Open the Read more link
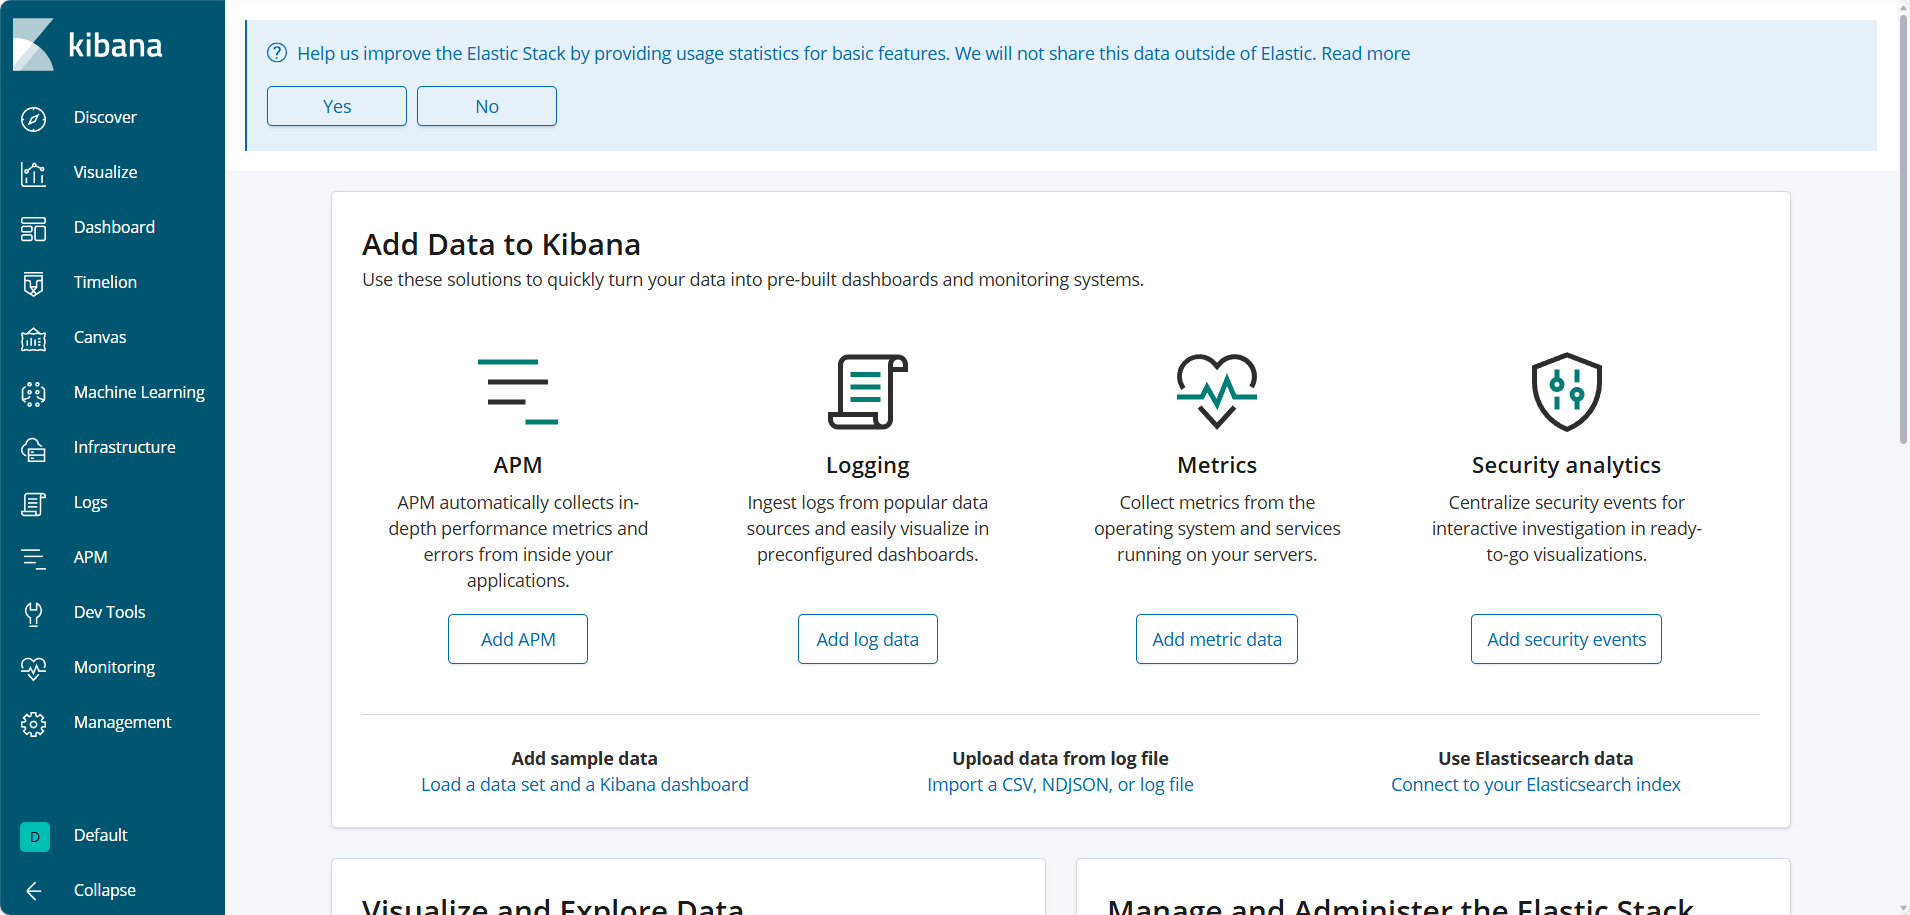 pos(1365,53)
